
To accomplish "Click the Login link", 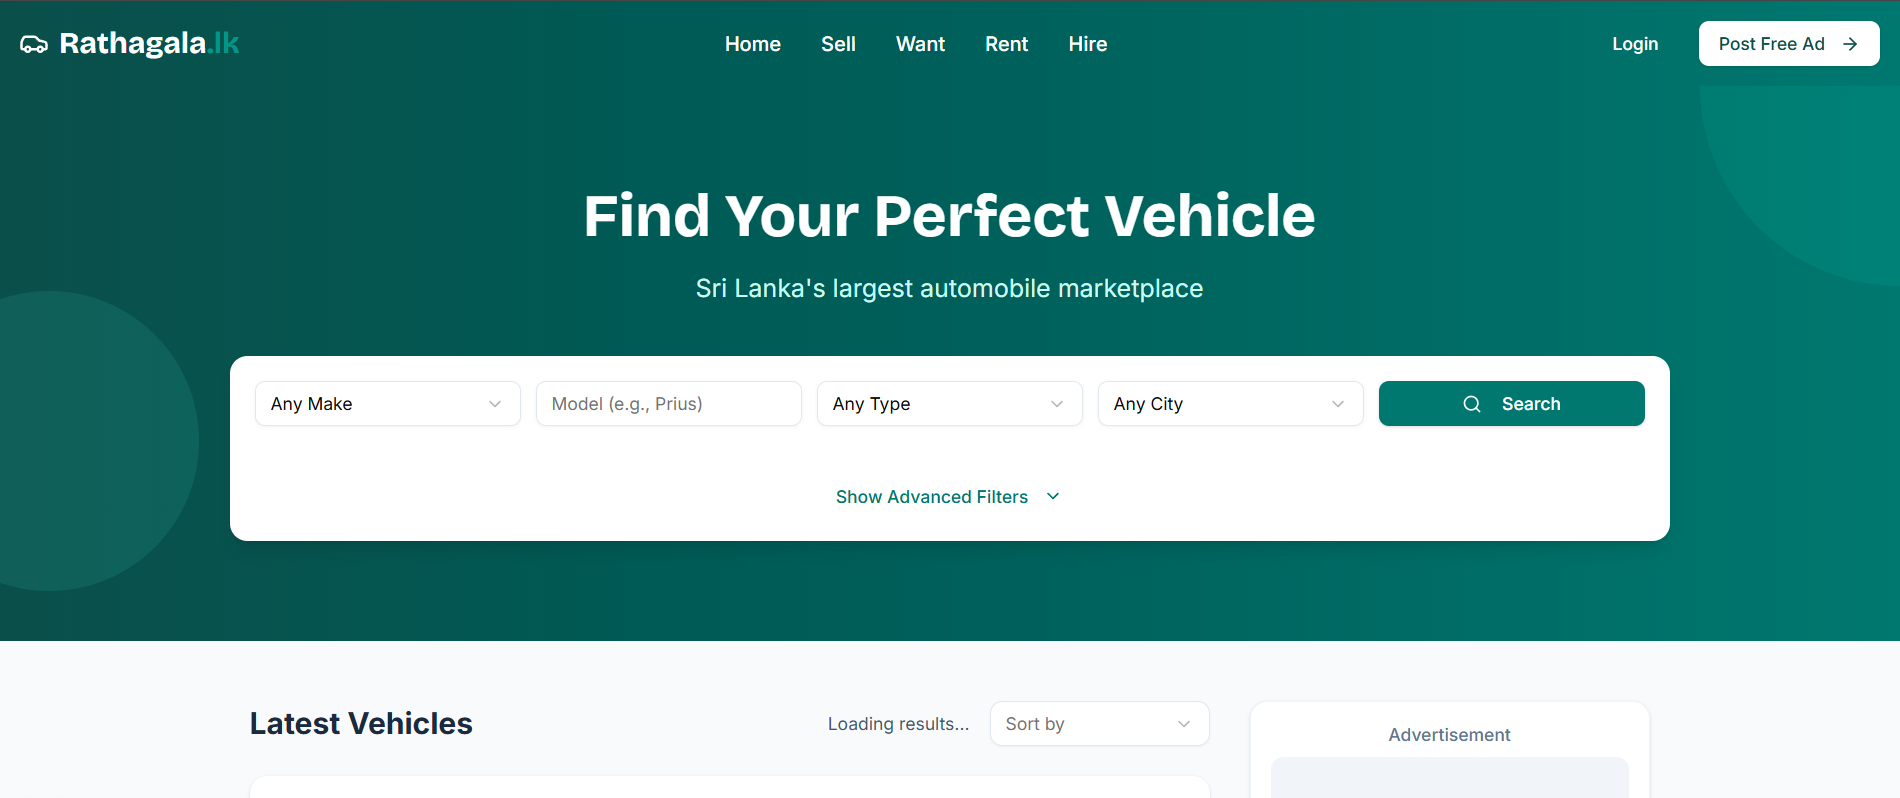I will coord(1634,44).
